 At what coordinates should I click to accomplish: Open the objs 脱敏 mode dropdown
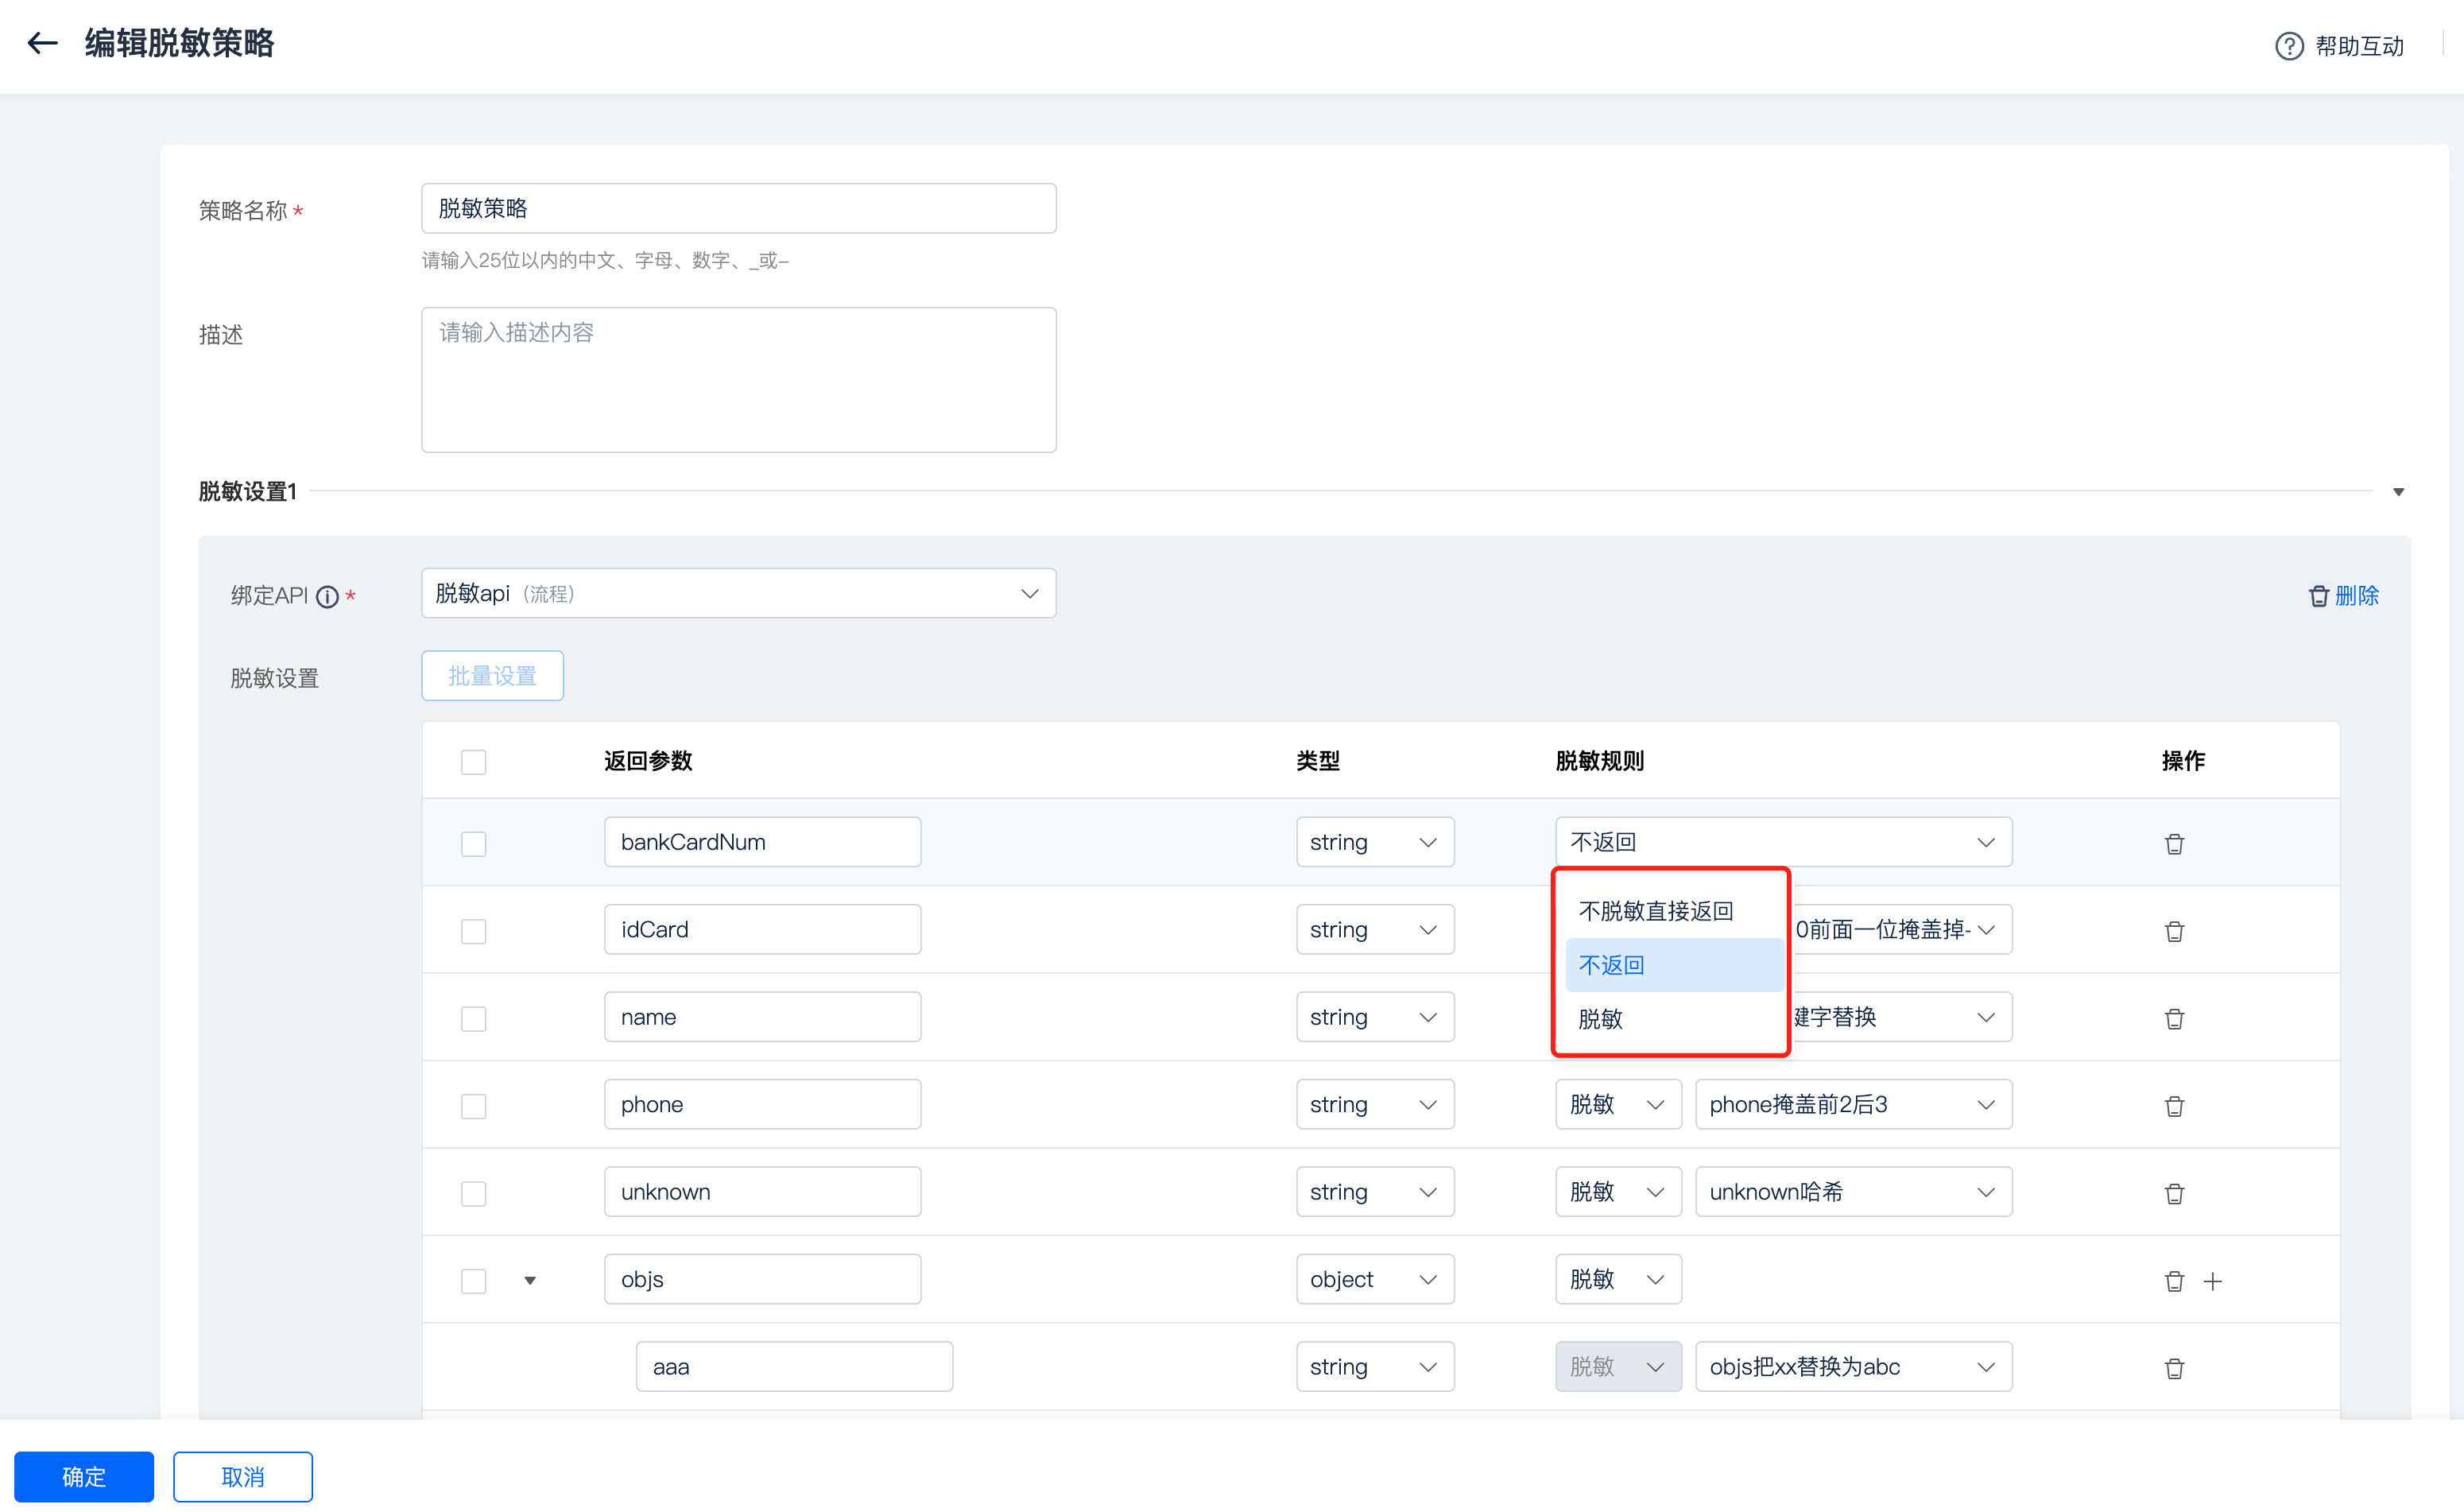[1618, 1279]
